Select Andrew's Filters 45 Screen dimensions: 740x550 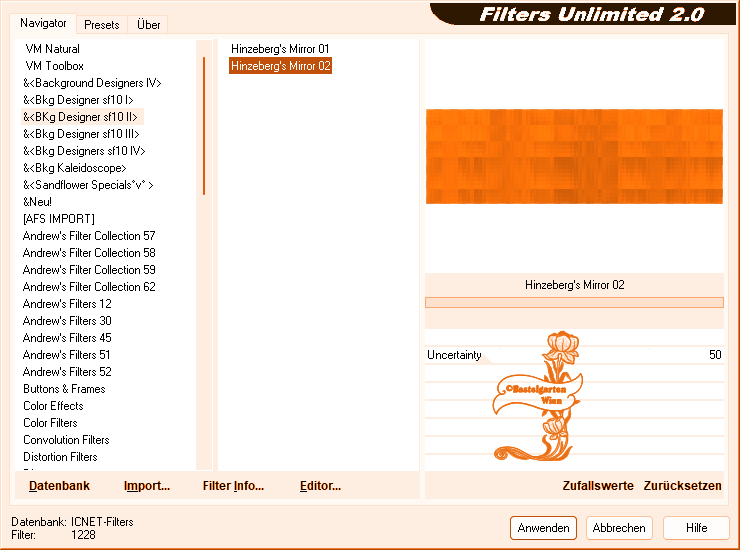coord(67,338)
